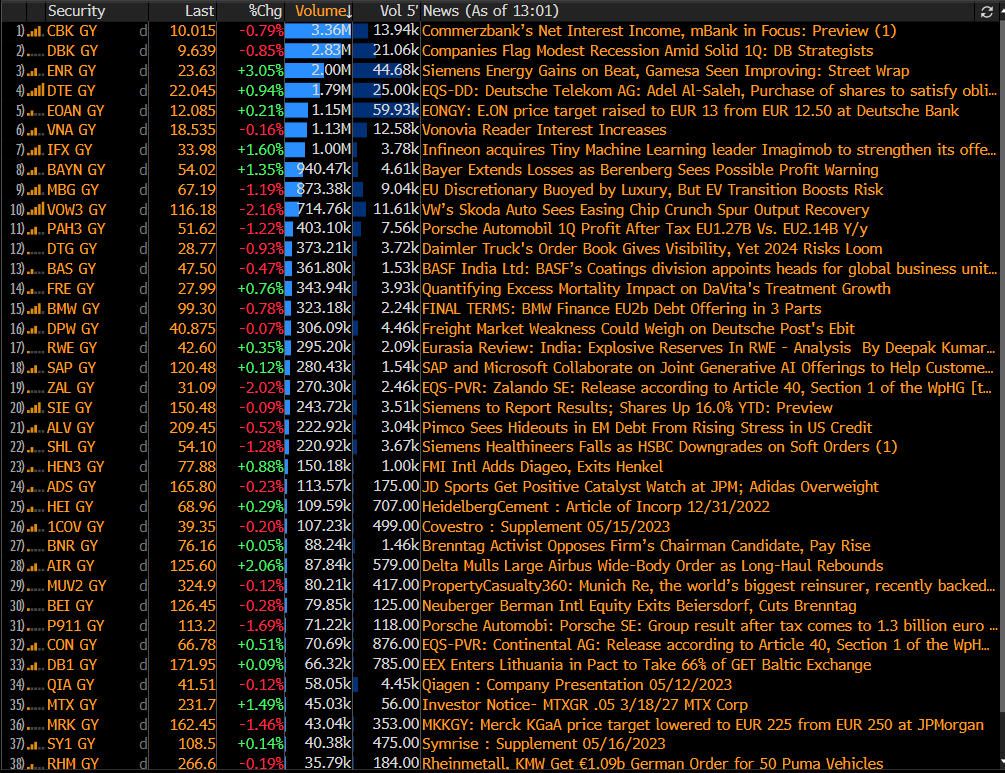Select the P911 GY ticker

(x=76, y=626)
